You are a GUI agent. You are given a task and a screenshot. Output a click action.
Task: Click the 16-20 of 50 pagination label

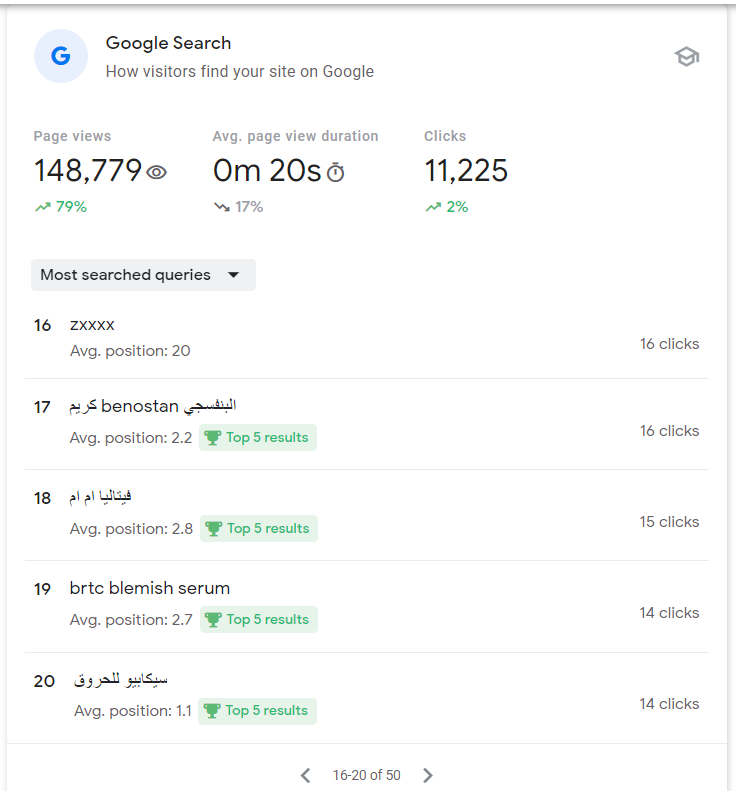click(x=367, y=775)
